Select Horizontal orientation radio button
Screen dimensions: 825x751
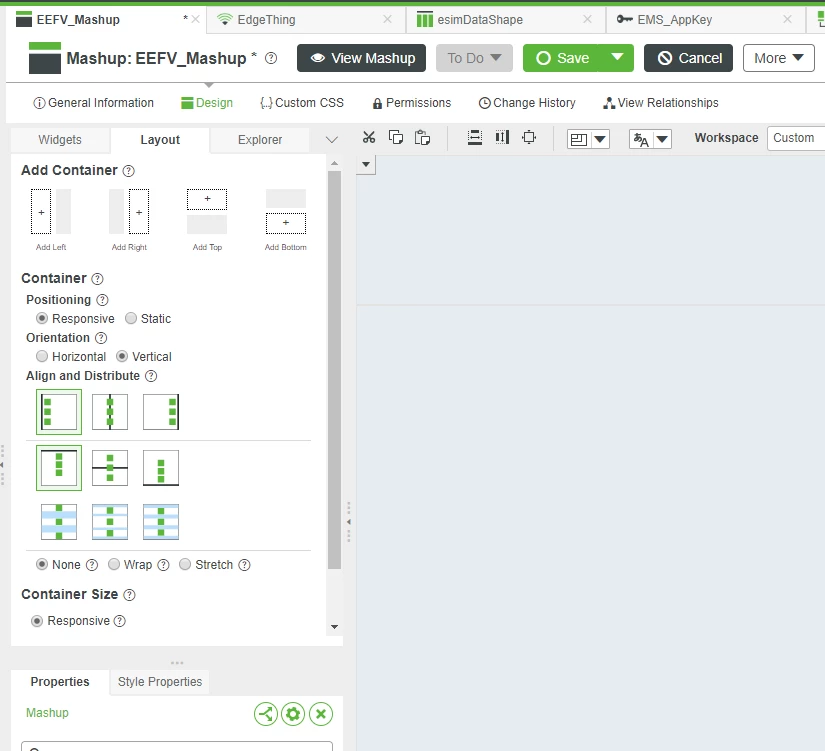click(42, 356)
